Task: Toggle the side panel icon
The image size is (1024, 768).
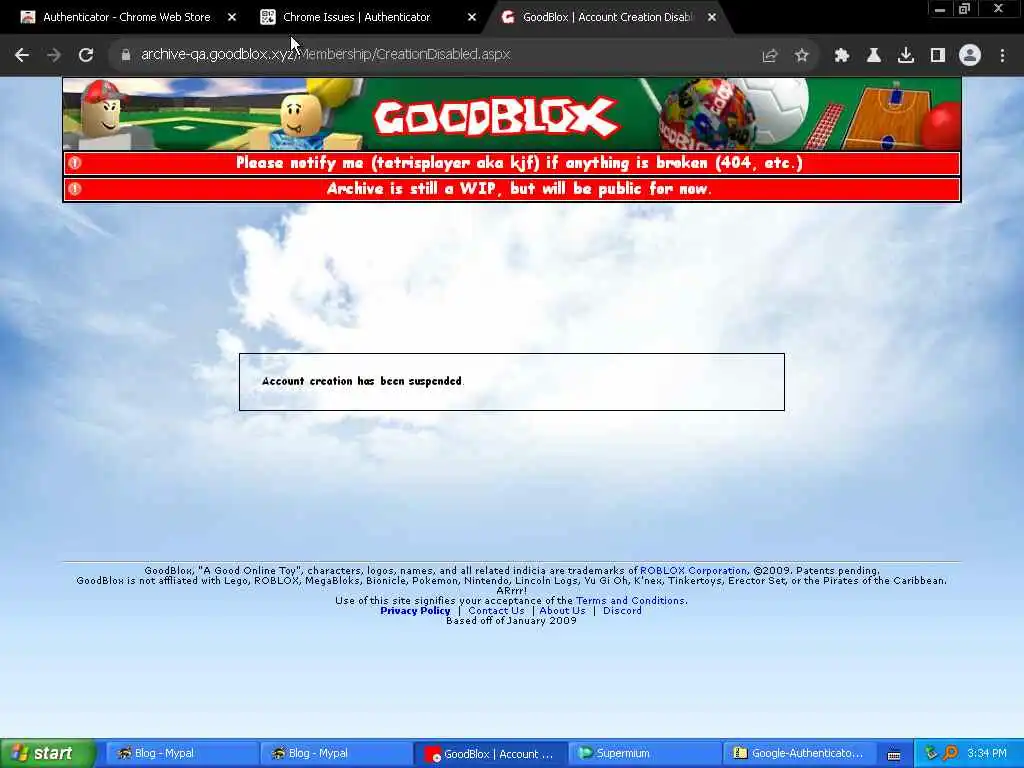Action: pos(938,56)
